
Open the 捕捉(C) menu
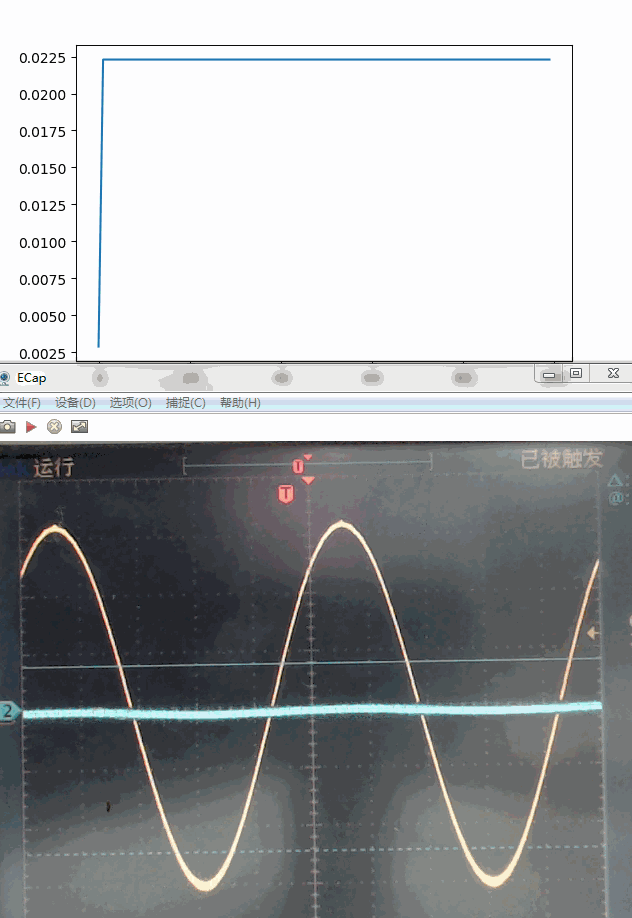(185, 403)
